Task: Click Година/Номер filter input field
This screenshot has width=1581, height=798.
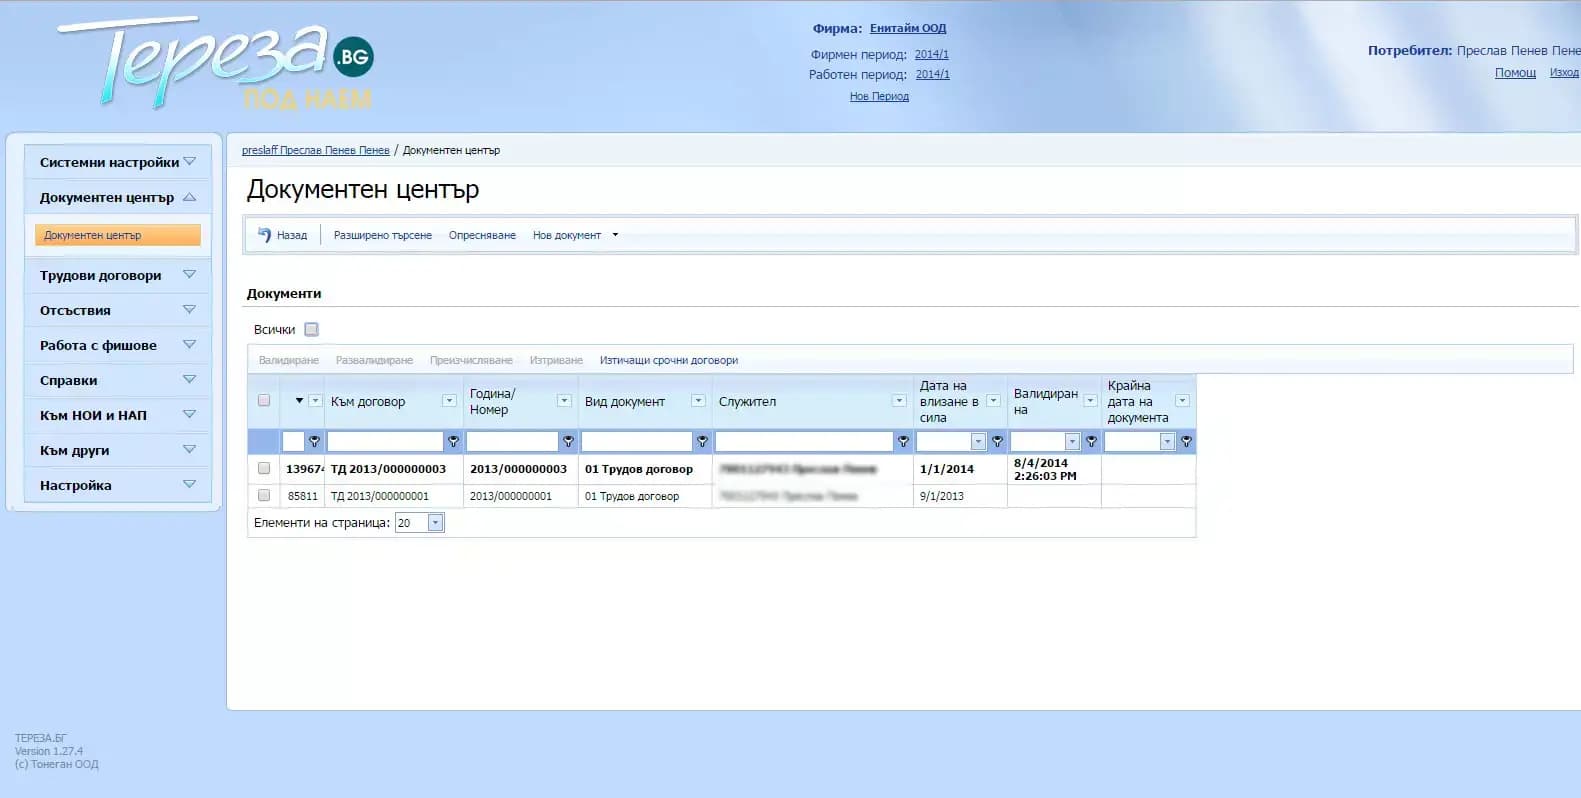Action: pyautogui.click(x=512, y=441)
